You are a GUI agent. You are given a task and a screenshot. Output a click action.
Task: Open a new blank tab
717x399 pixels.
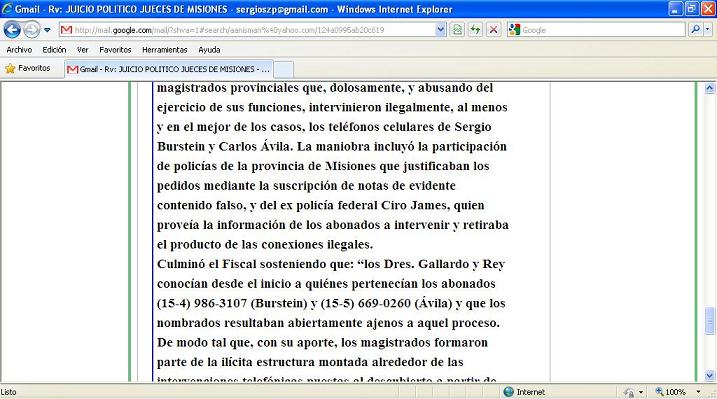284,70
